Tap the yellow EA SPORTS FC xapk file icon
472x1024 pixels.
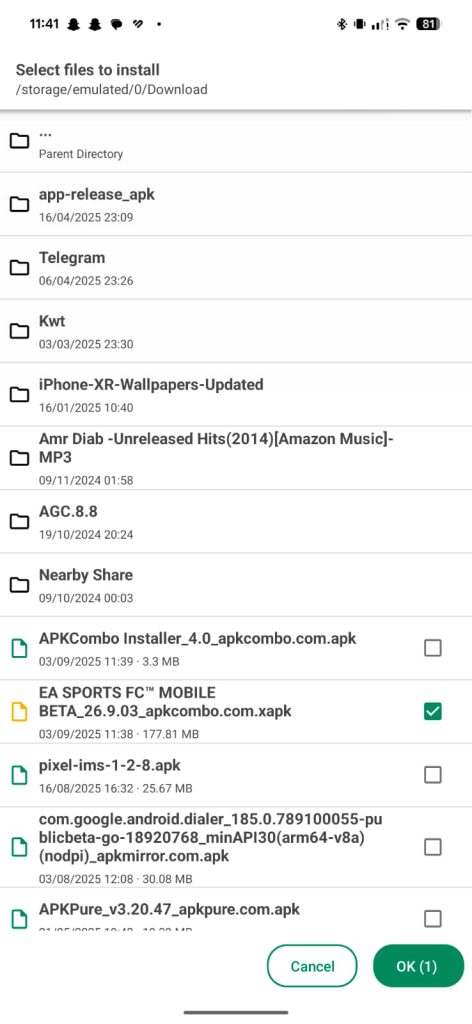point(20,711)
